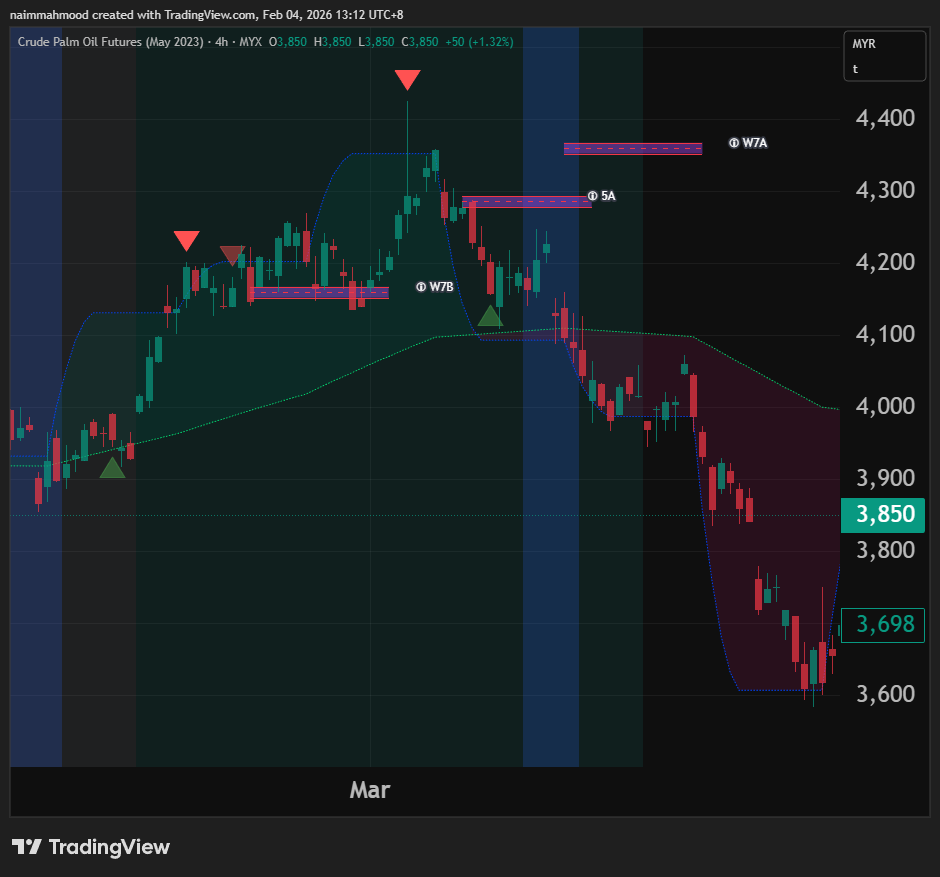The width and height of the screenshot is (940, 877).
Task: Select the faded red down-triangle marker
Action: (232, 256)
